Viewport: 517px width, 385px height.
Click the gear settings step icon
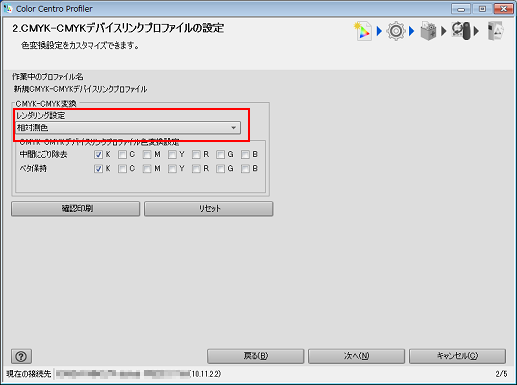(396, 31)
